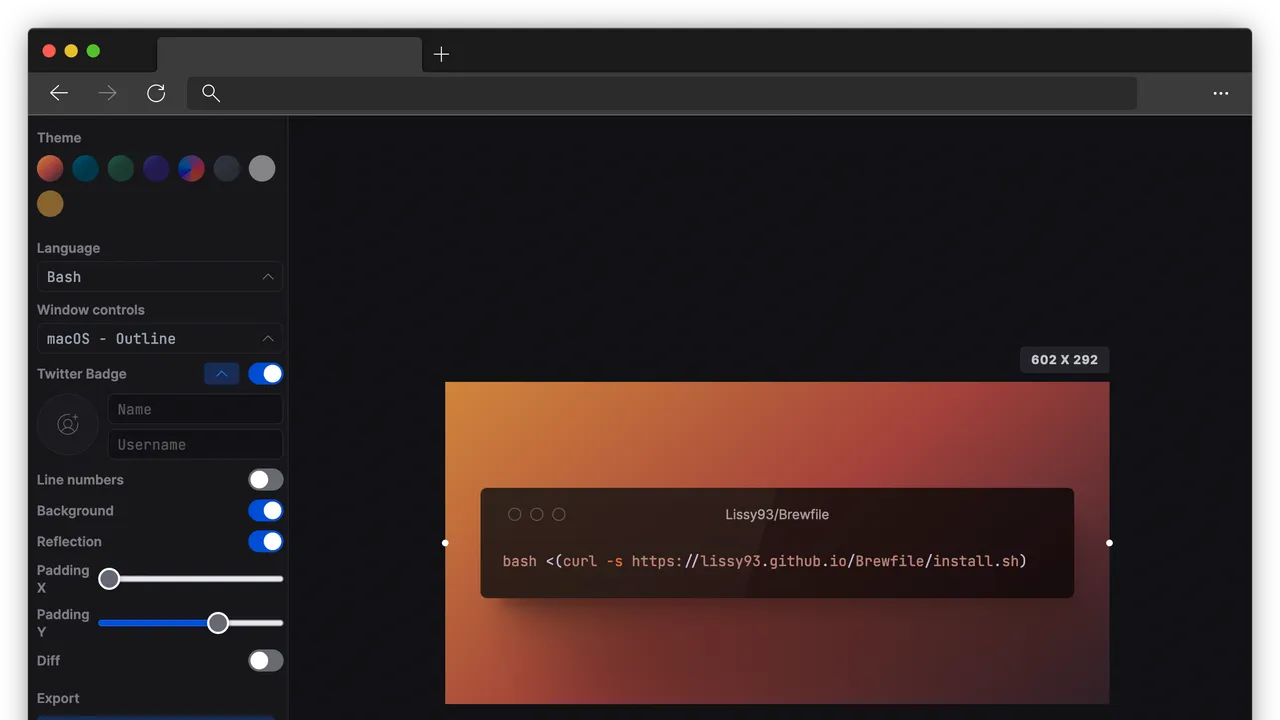This screenshot has height=720, width=1280.
Task: Select the golden brown theme swatch
Action: pos(50,204)
